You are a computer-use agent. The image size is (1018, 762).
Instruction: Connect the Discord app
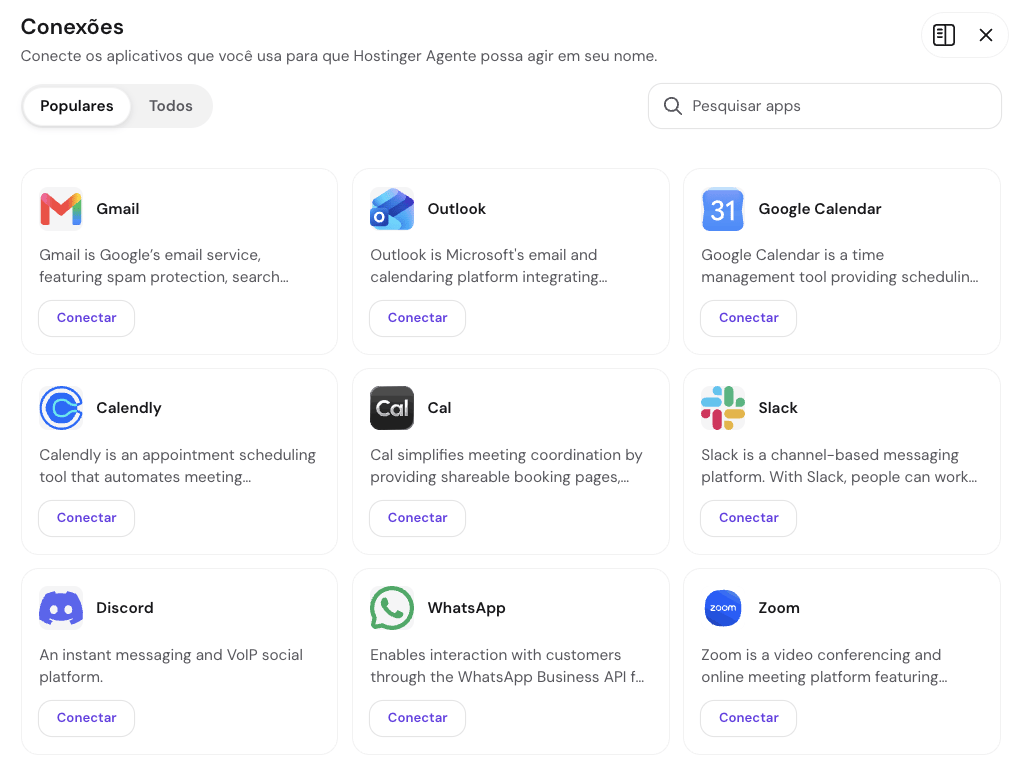click(x=86, y=718)
